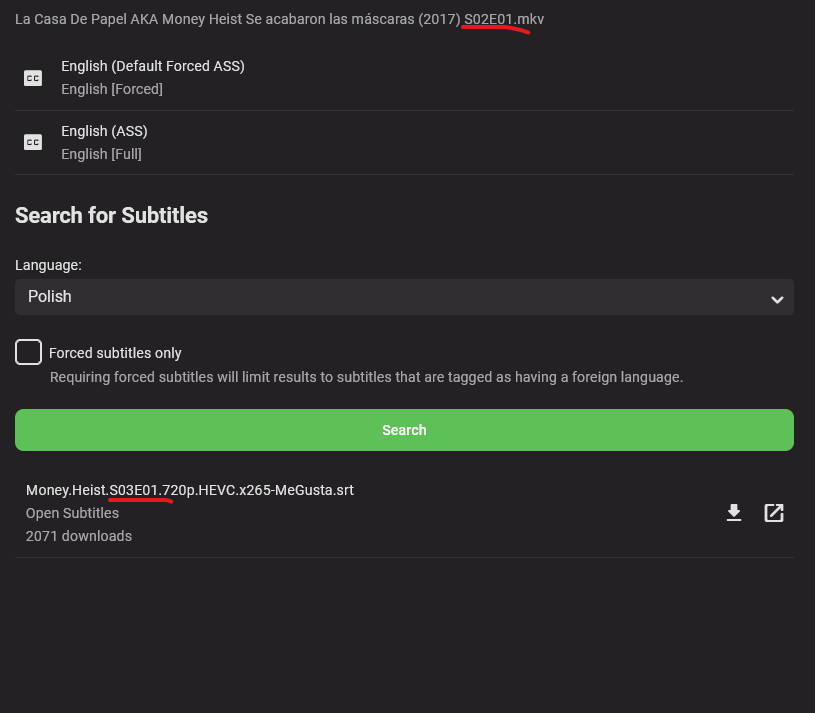Click the 'English [Forced]' subtitle description
This screenshot has width=815, height=713.
click(111, 89)
